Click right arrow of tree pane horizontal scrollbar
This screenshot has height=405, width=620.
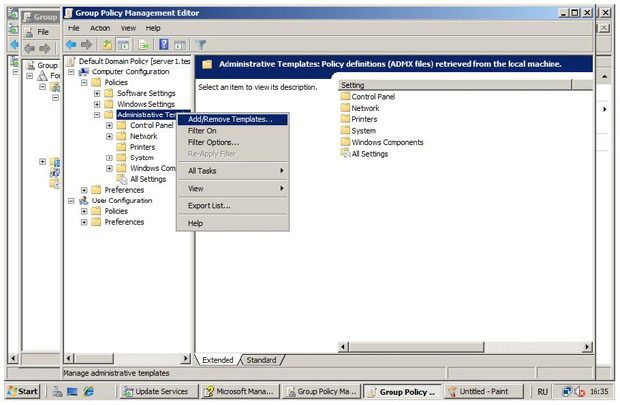click(186, 358)
